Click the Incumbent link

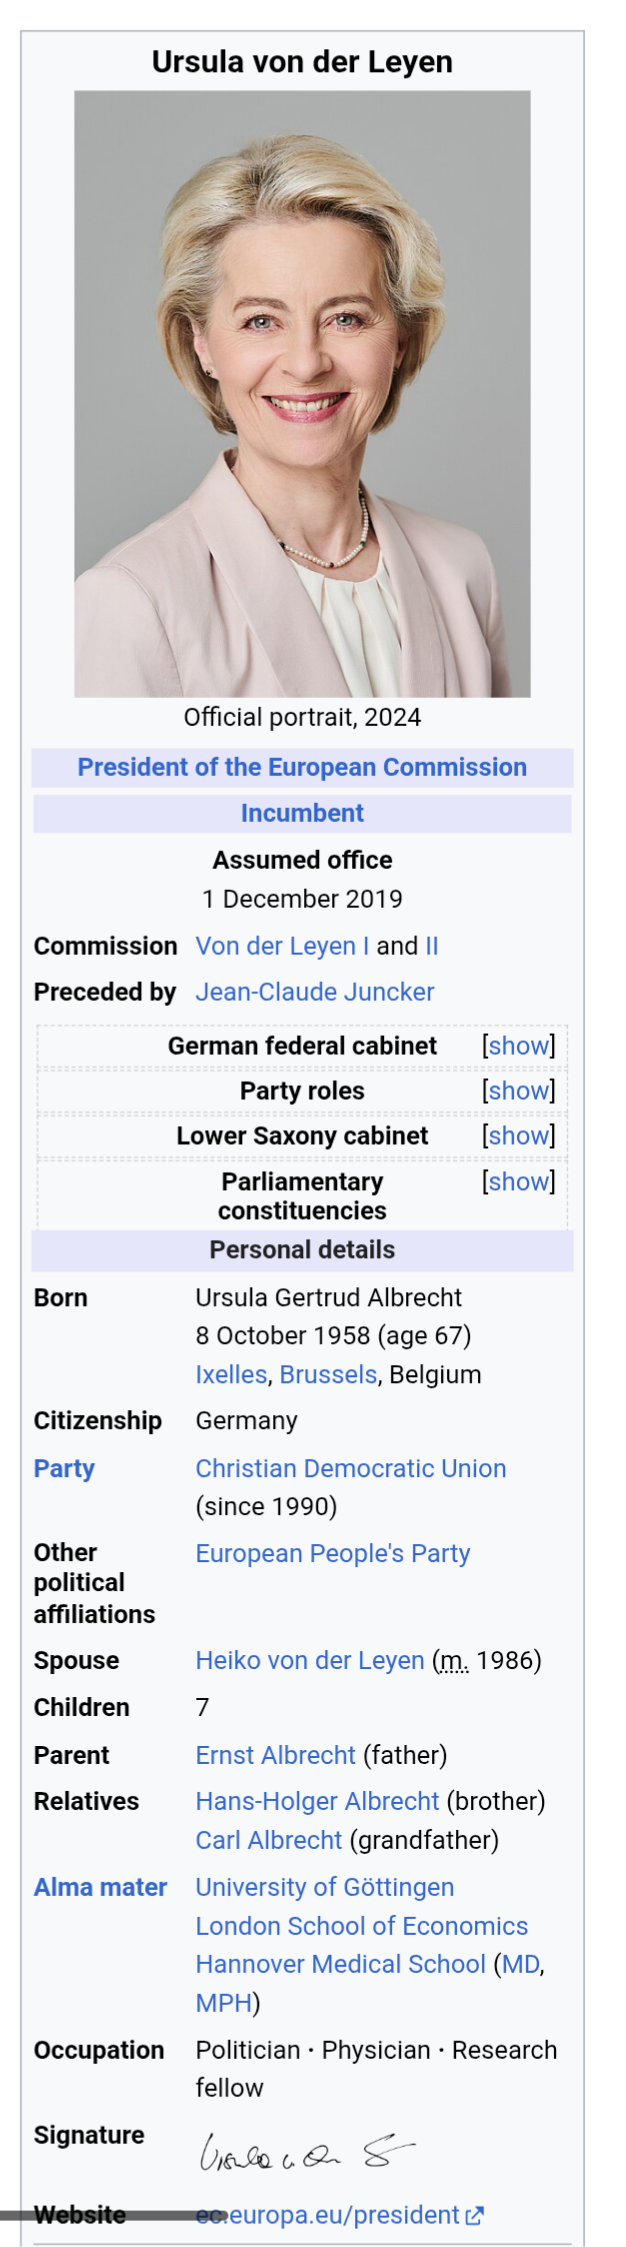point(302,813)
